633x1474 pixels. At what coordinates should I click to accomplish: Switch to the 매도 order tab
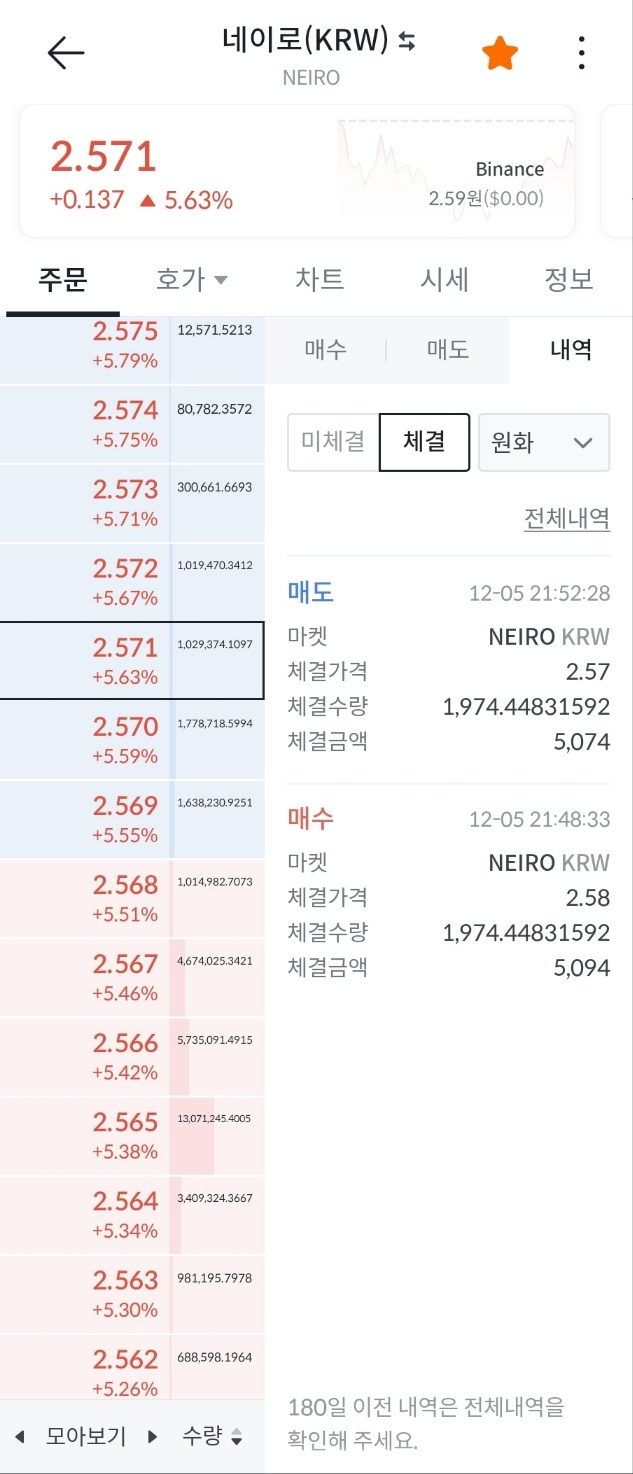pos(447,349)
